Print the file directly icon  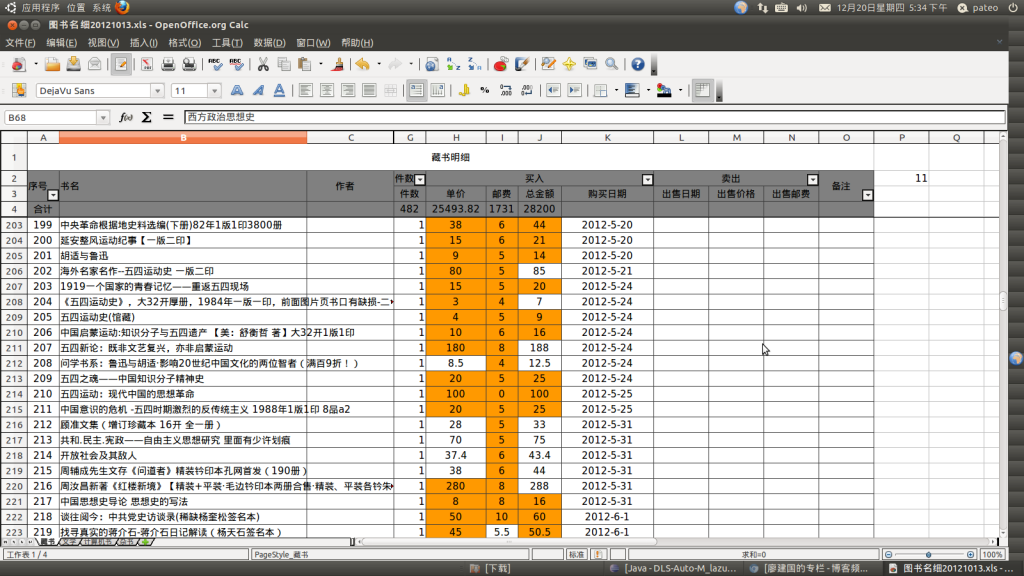point(168,64)
